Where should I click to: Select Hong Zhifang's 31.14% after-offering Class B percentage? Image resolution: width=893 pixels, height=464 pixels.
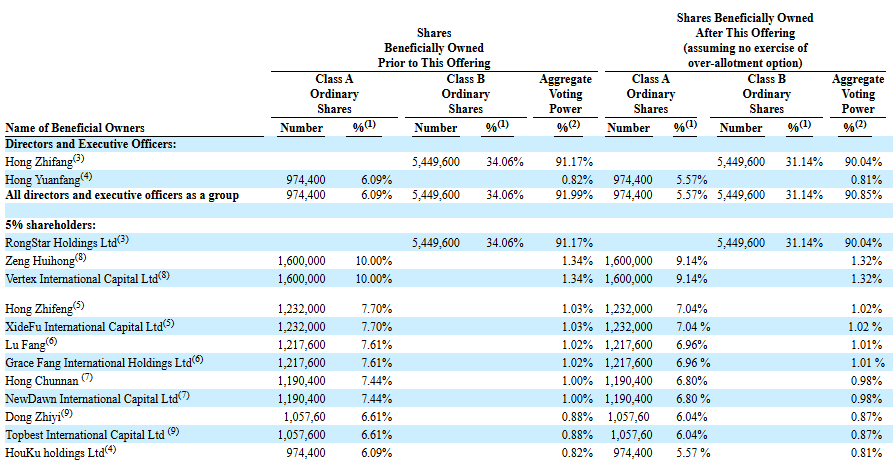click(x=804, y=162)
